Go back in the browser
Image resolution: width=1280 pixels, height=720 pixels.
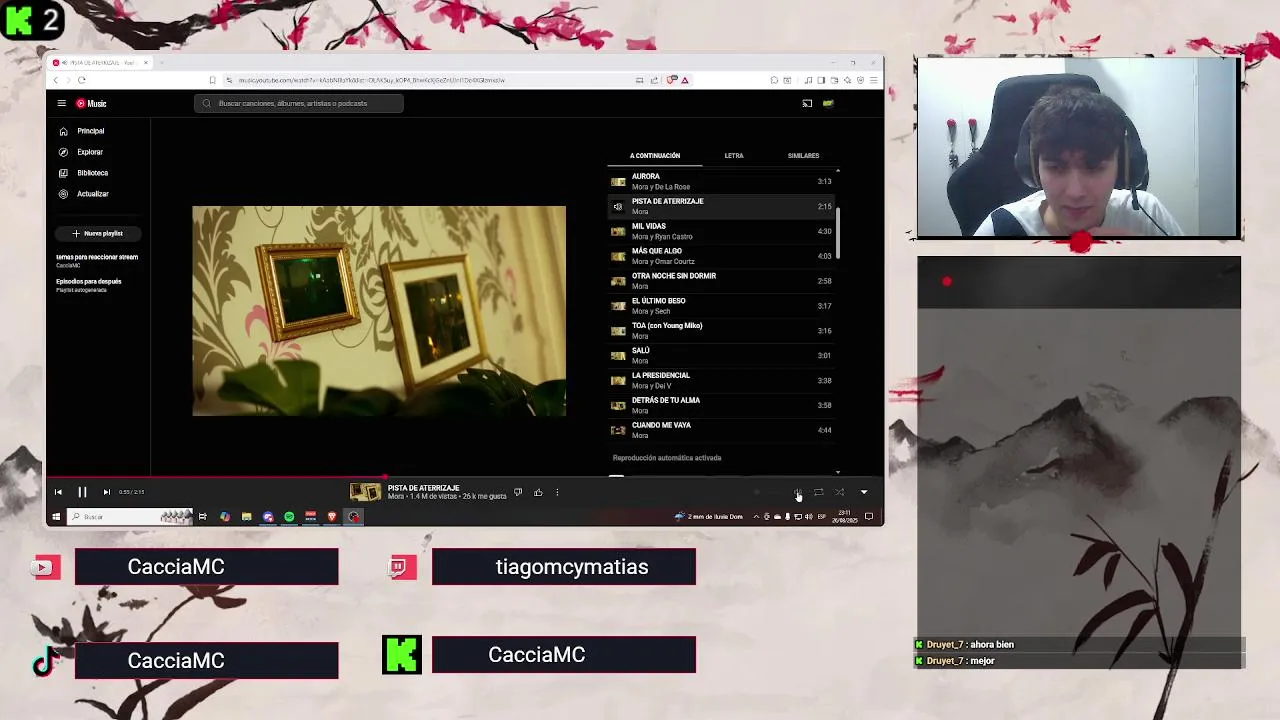(56, 80)
